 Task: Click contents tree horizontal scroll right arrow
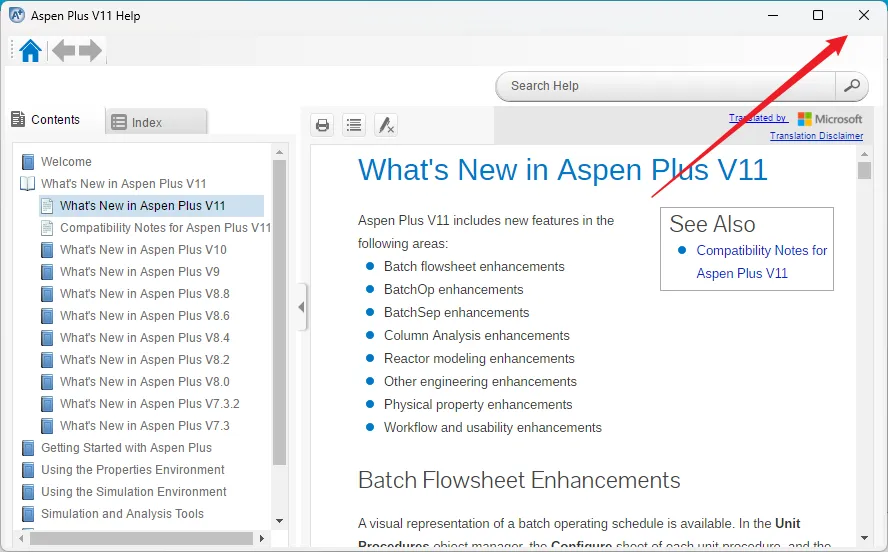pos(262,538)
